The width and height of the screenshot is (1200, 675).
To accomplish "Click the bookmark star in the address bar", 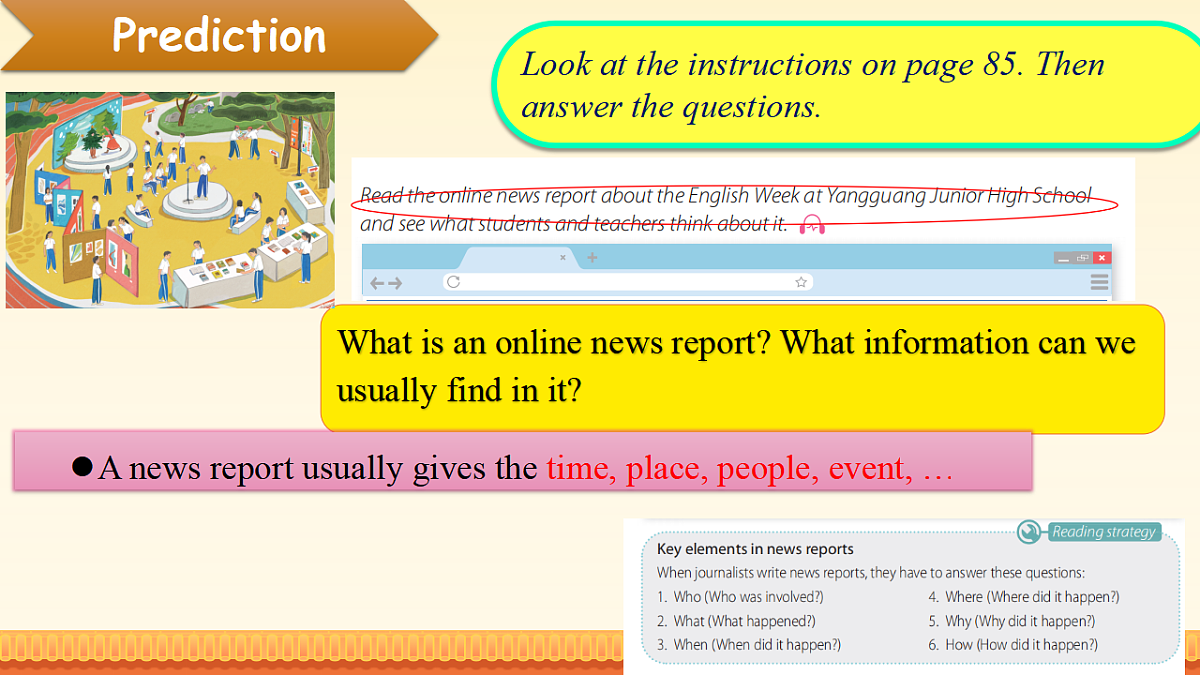I will [x=801, y=282].
